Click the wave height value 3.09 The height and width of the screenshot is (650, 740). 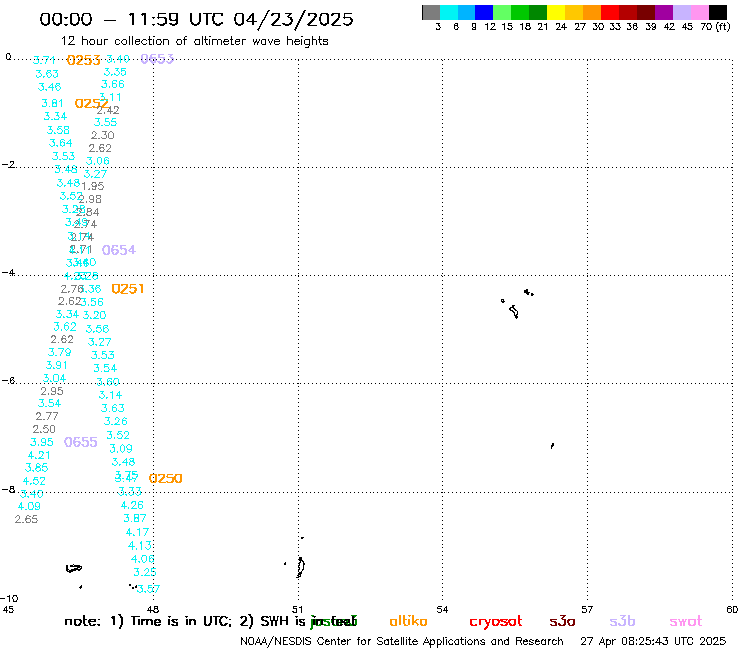(x=121, y=448)
